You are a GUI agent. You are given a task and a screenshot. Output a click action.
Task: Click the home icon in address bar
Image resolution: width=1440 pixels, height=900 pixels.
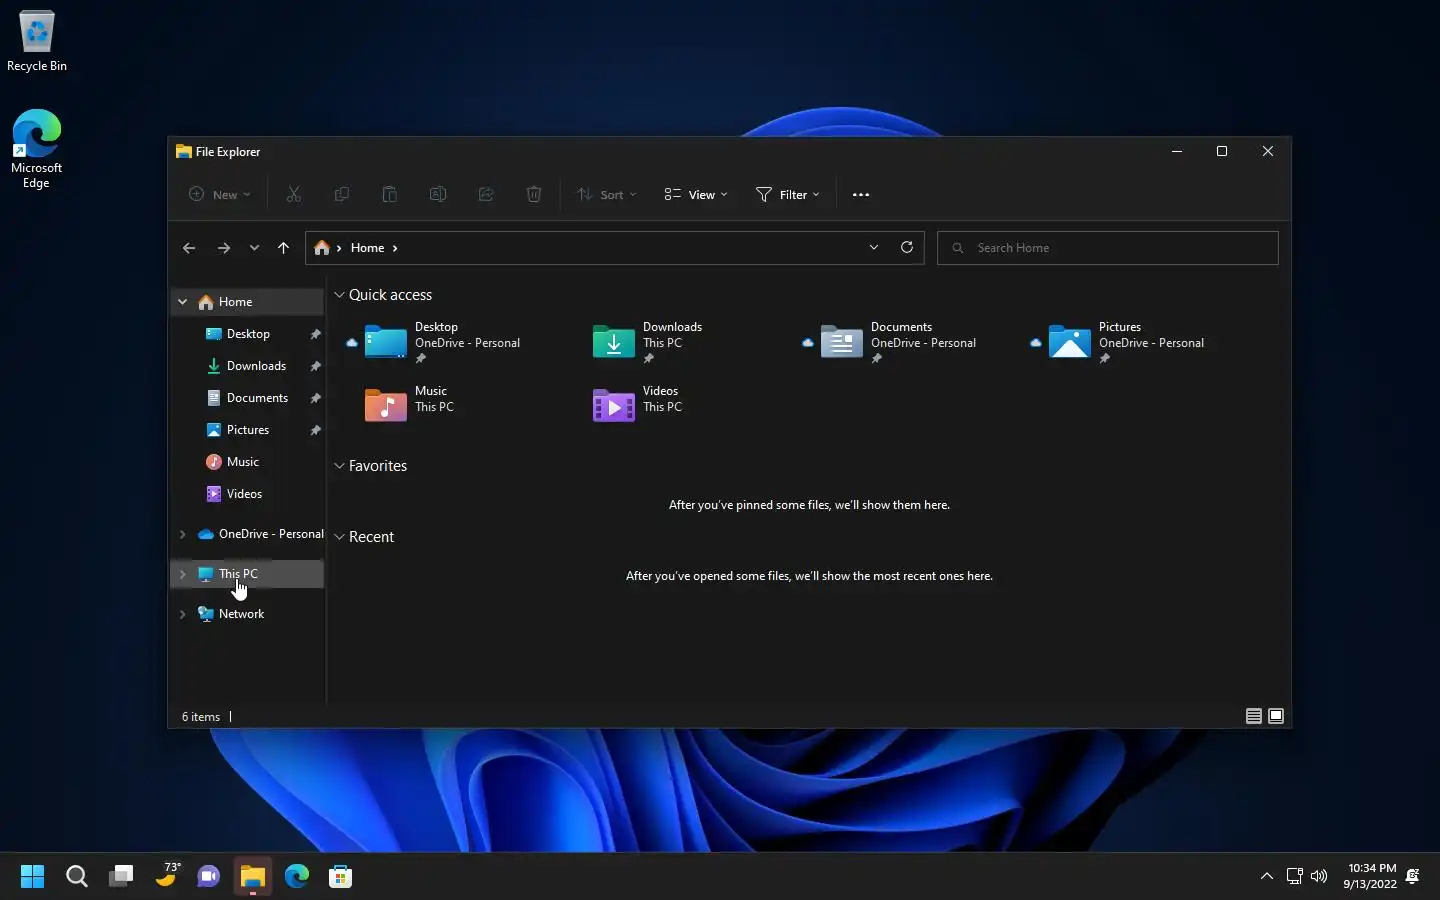[322, 248]
